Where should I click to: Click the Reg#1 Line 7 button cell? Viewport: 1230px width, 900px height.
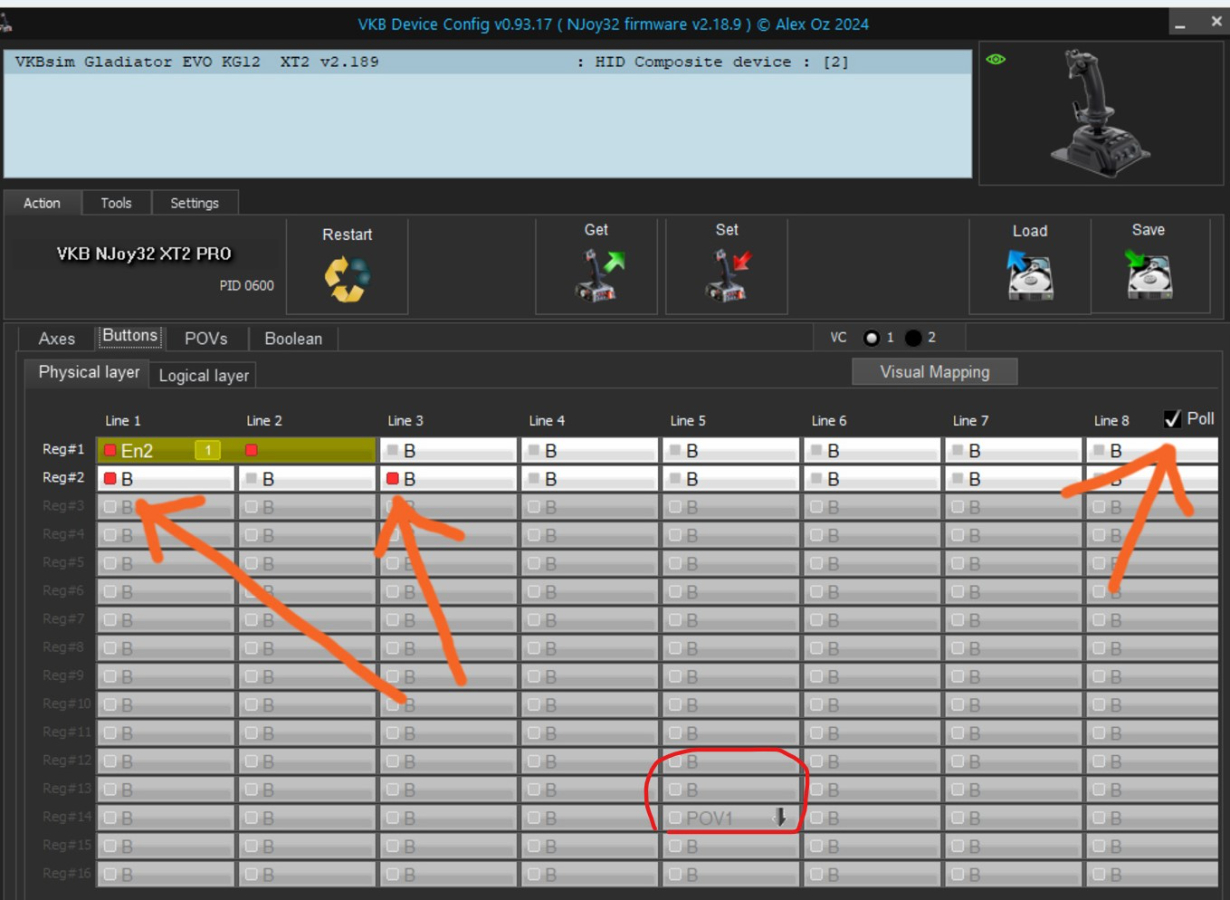coord(1013,451)
